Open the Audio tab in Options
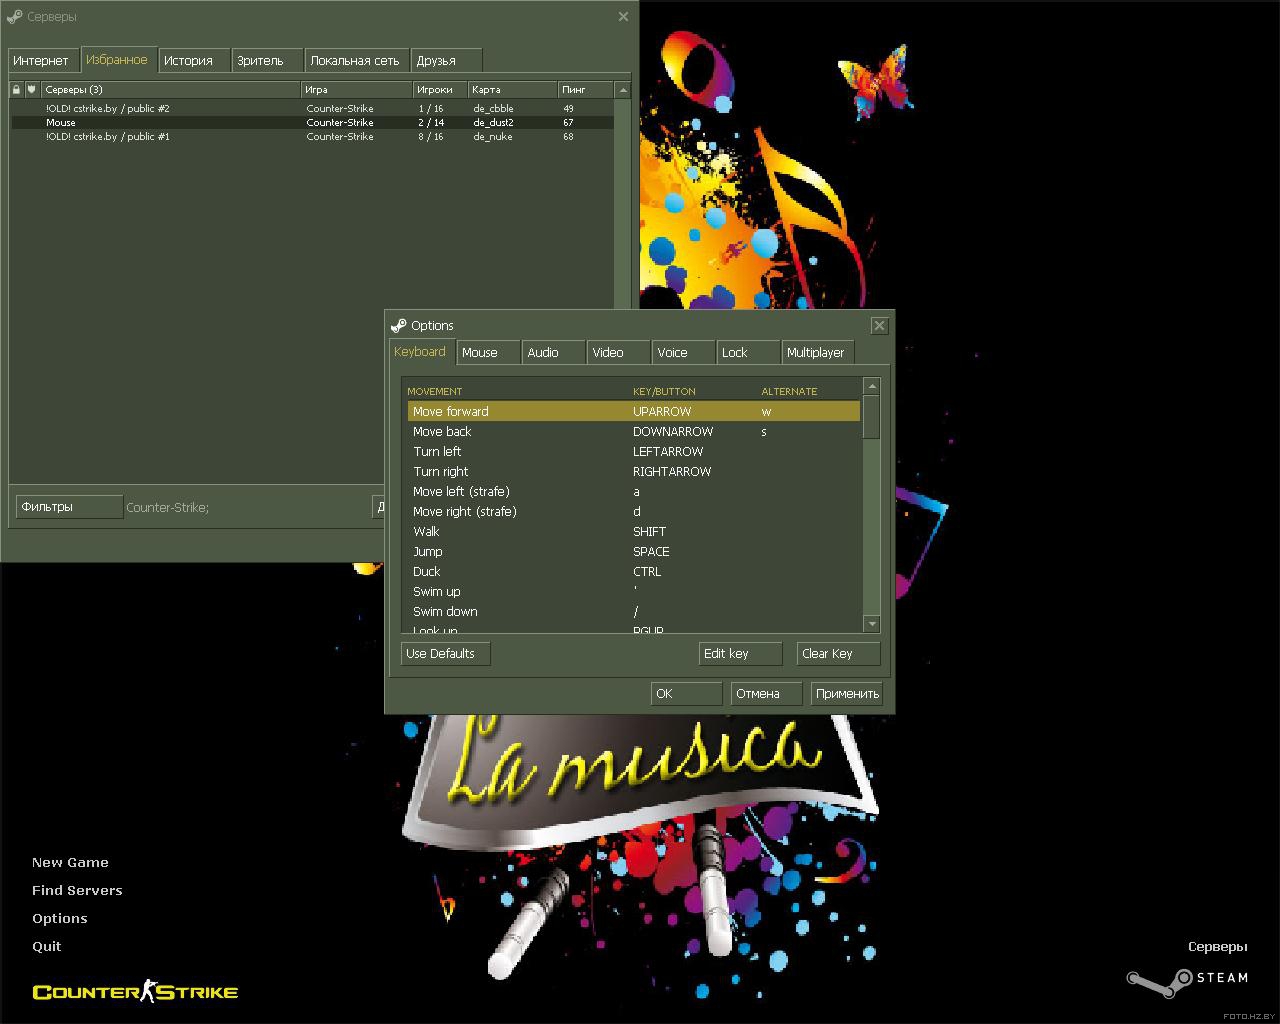The image size is (1280, 1024). 554,352
